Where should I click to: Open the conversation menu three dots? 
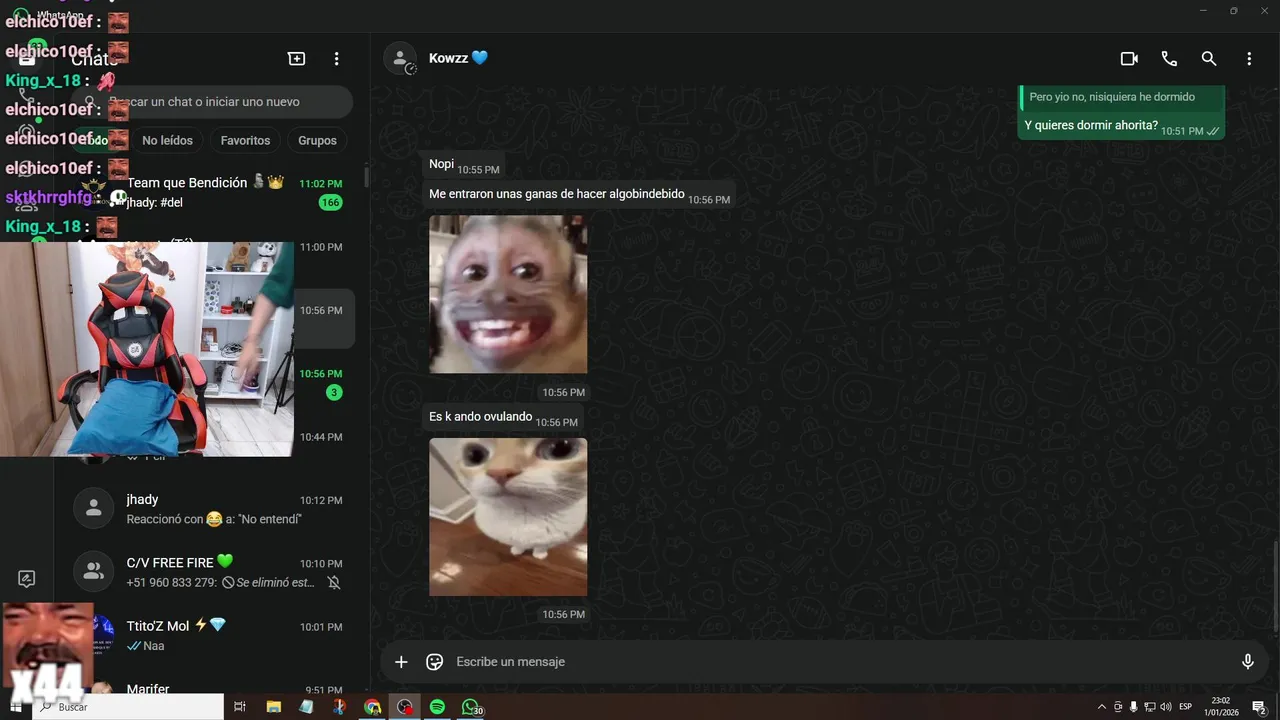pyautogui.click(x=1249, y=59)
